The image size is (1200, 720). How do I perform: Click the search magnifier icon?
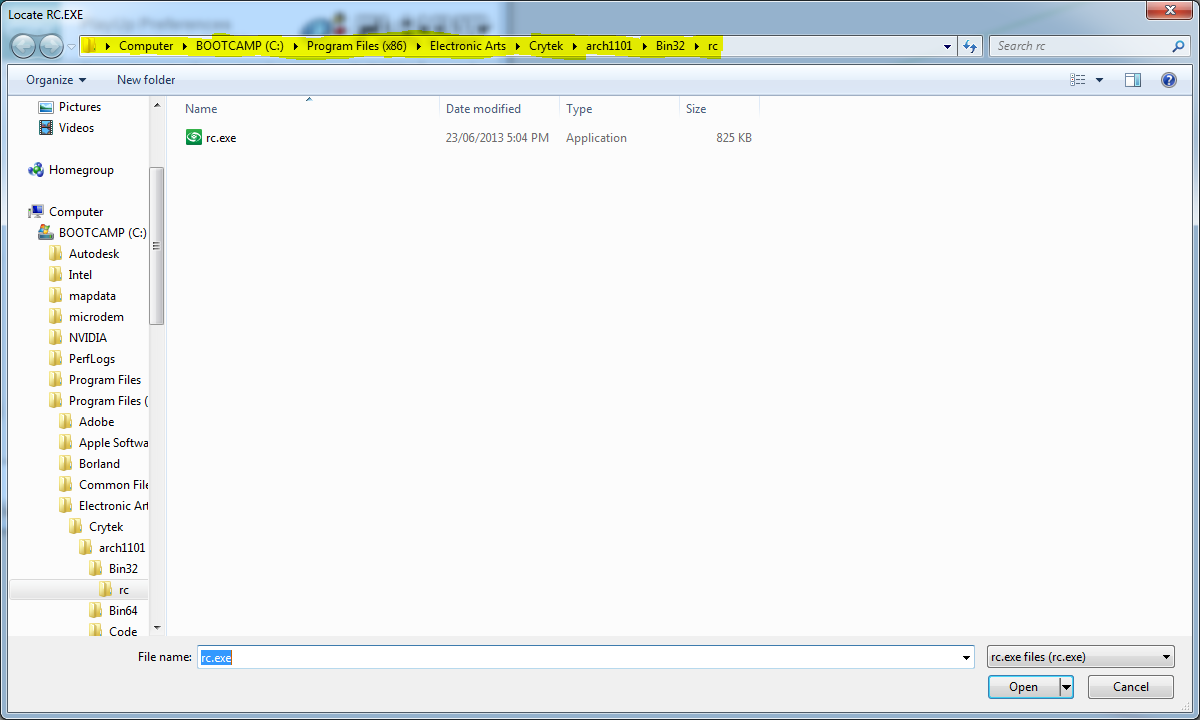tap(1178, 46)
